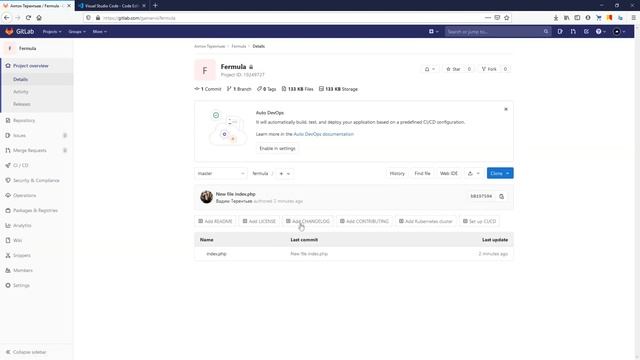The height and width of the screenshot is (360, 640).
Task: Open the Settings gear in the sidebar
Action: [8, 285]
